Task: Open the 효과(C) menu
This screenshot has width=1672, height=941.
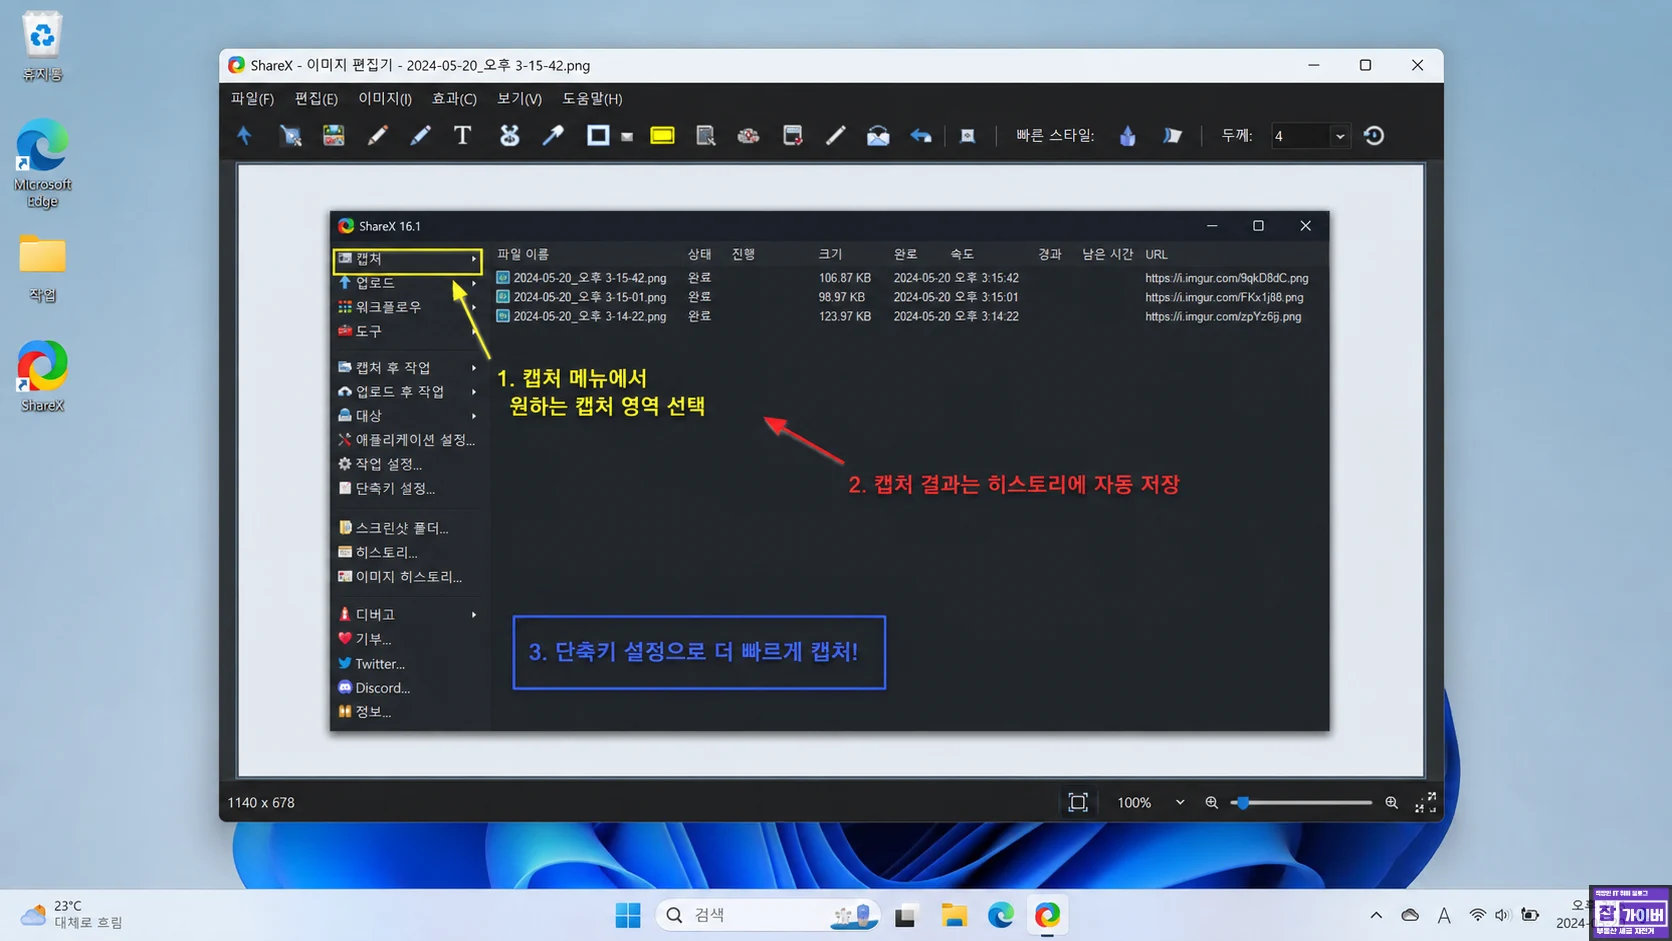Action: (x=454, y=98)
